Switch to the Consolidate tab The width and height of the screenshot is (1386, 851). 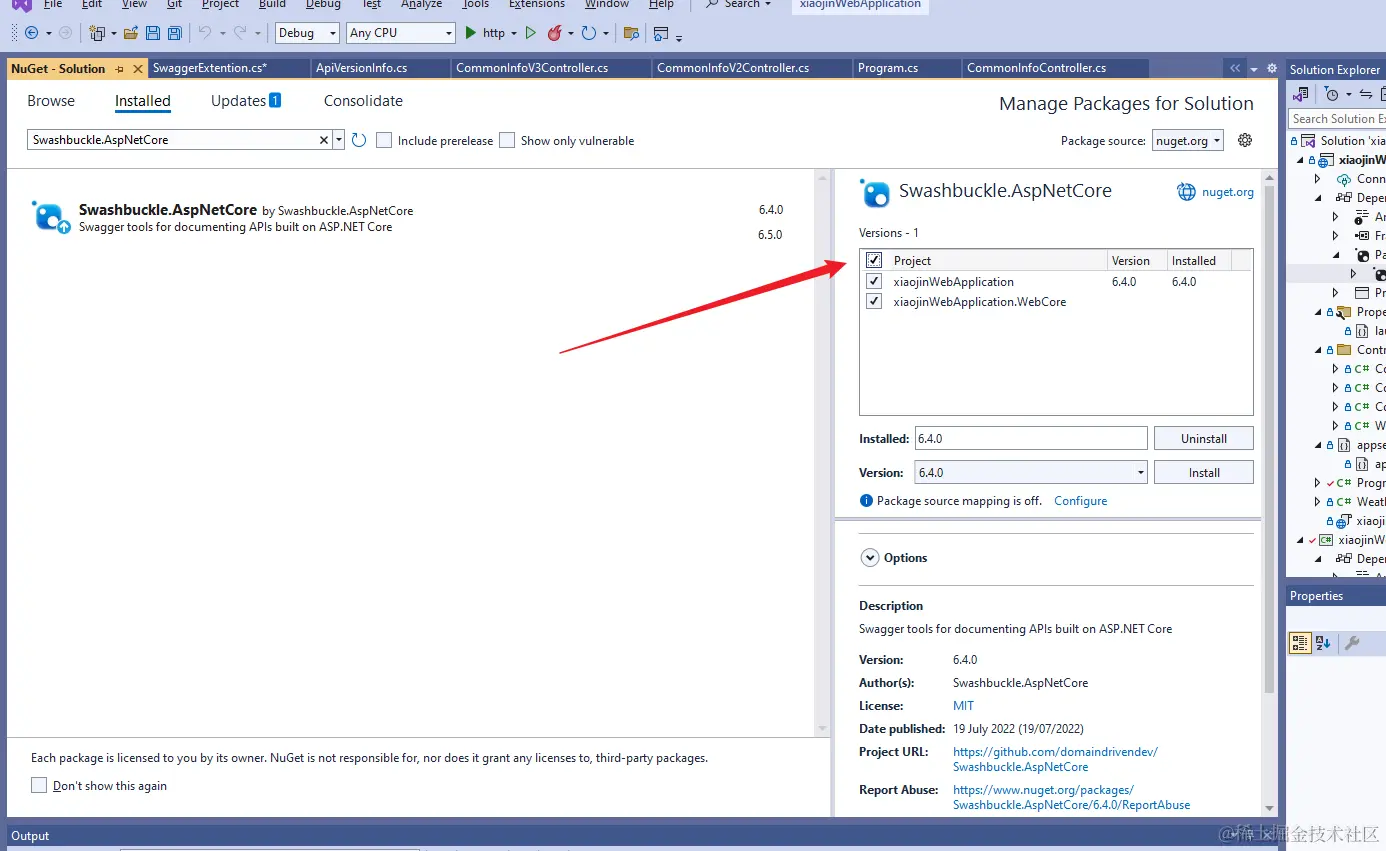tap(363, 101)
